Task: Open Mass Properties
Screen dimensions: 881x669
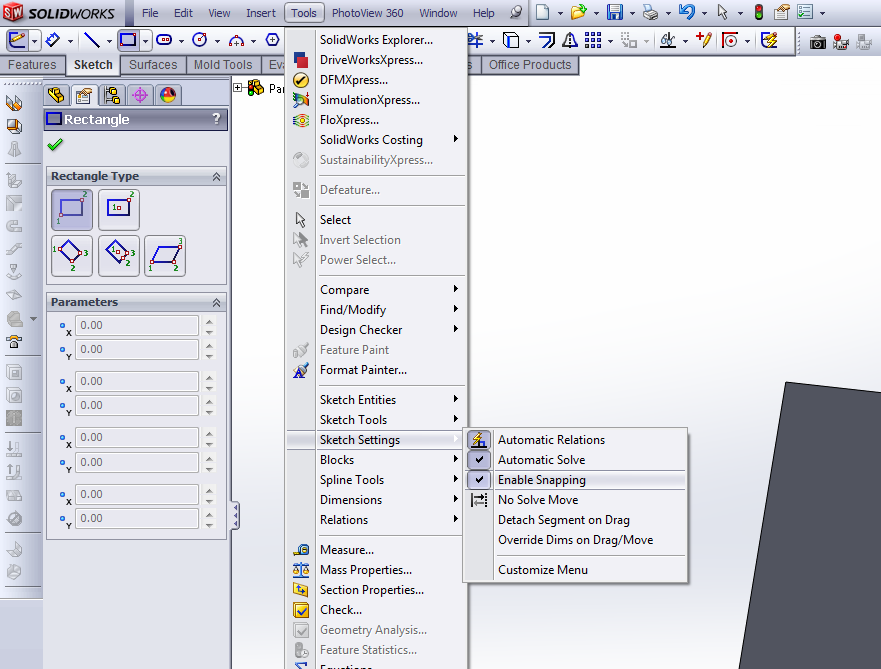Action: tap(366, 570)
